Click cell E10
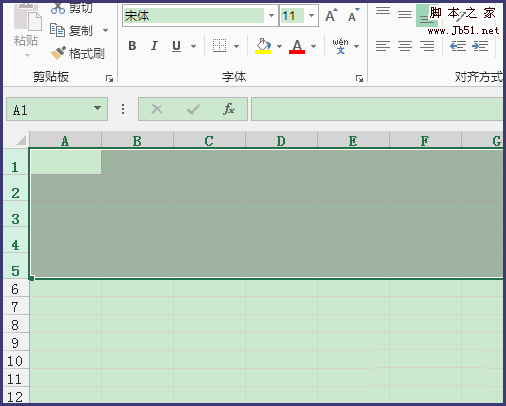The image size is (506, 406). click(353, 360)
